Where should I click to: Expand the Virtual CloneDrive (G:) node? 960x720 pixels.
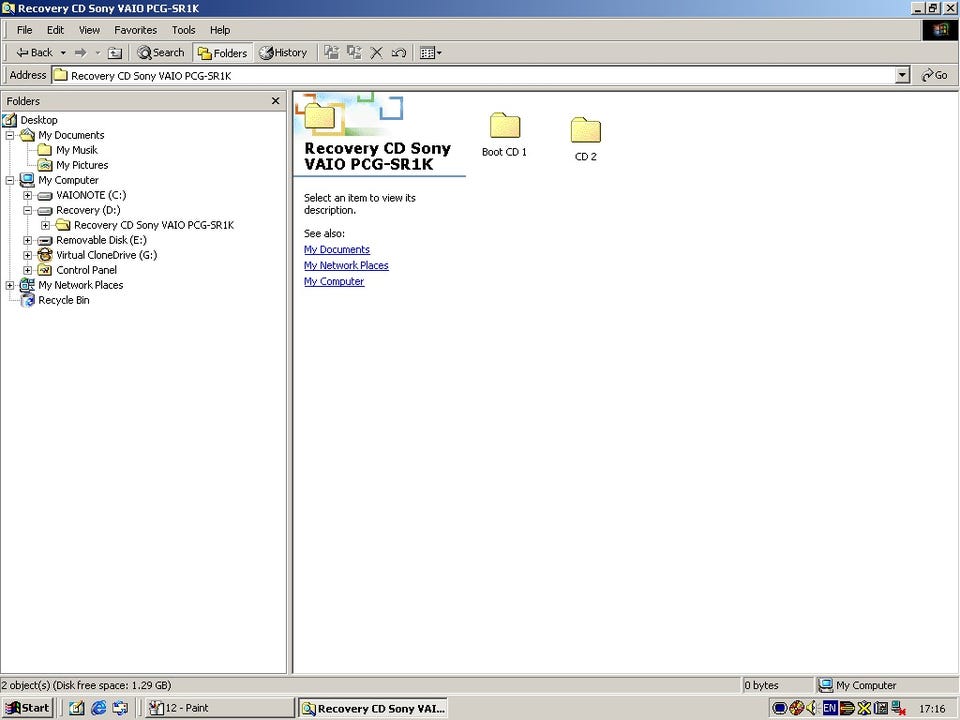[28, 255]
